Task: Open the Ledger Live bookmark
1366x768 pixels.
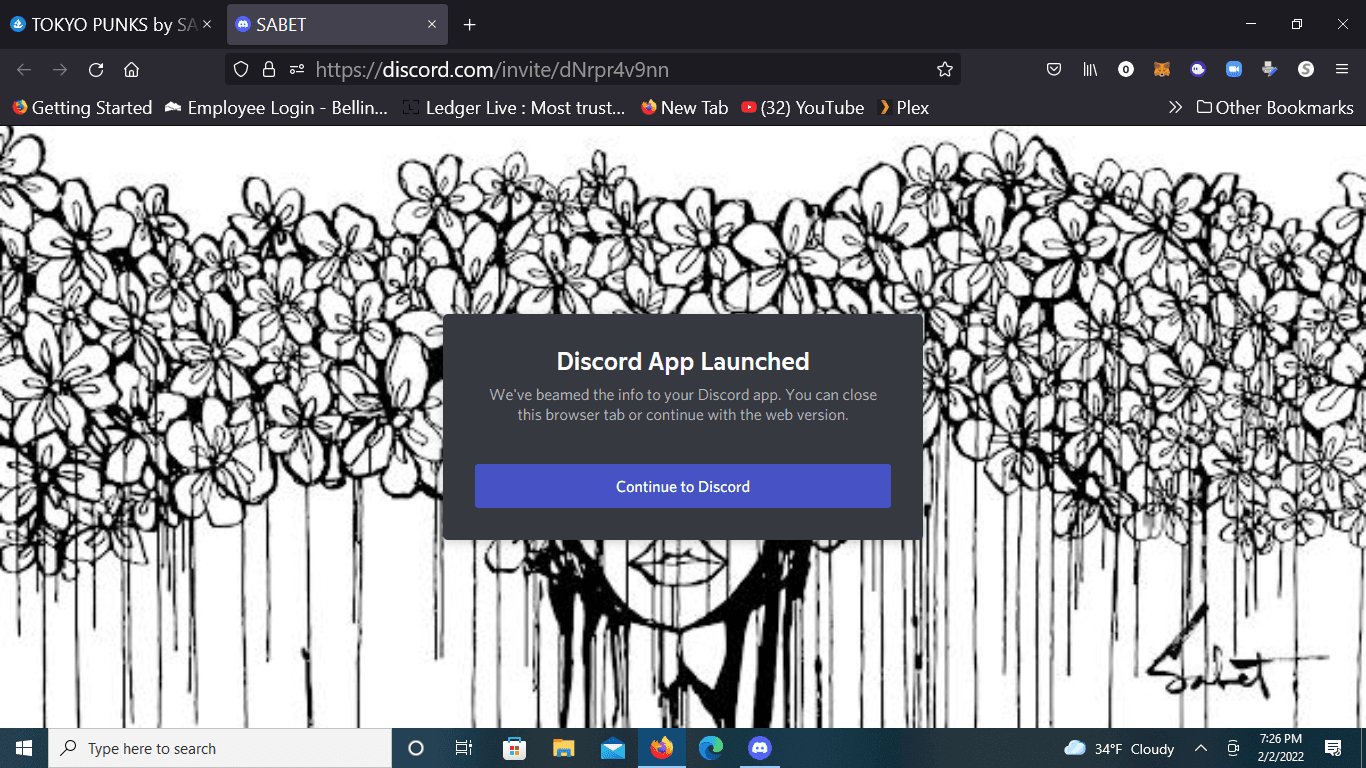Action: point(514,107)
